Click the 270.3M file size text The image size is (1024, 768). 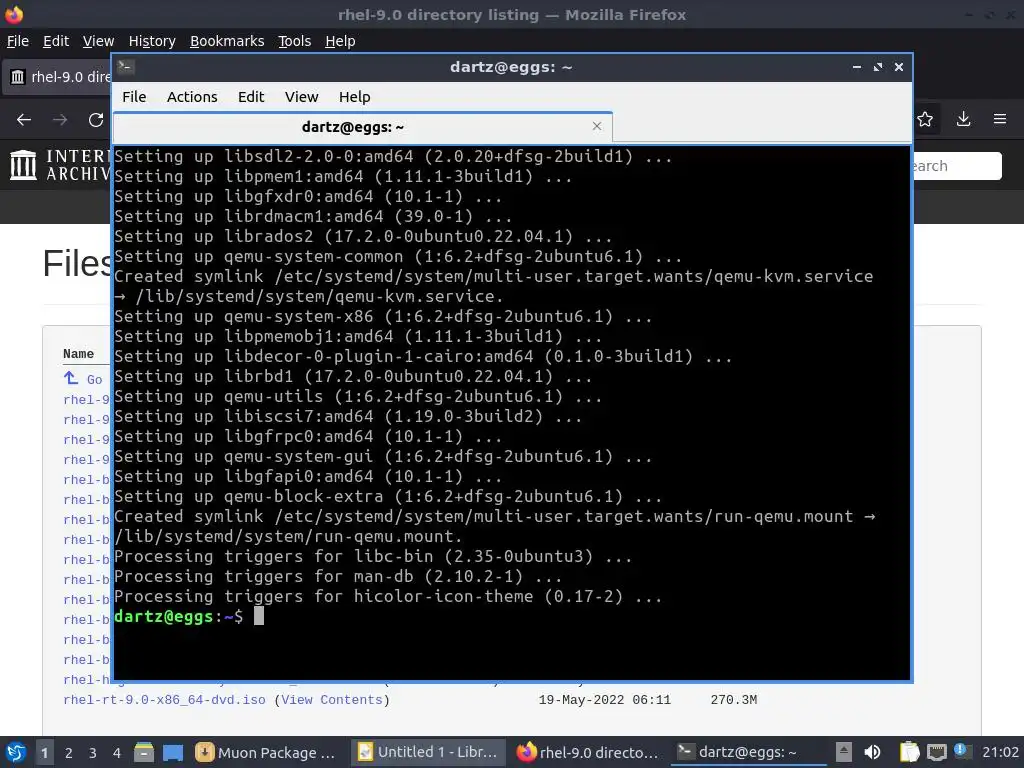pos(733,700)
